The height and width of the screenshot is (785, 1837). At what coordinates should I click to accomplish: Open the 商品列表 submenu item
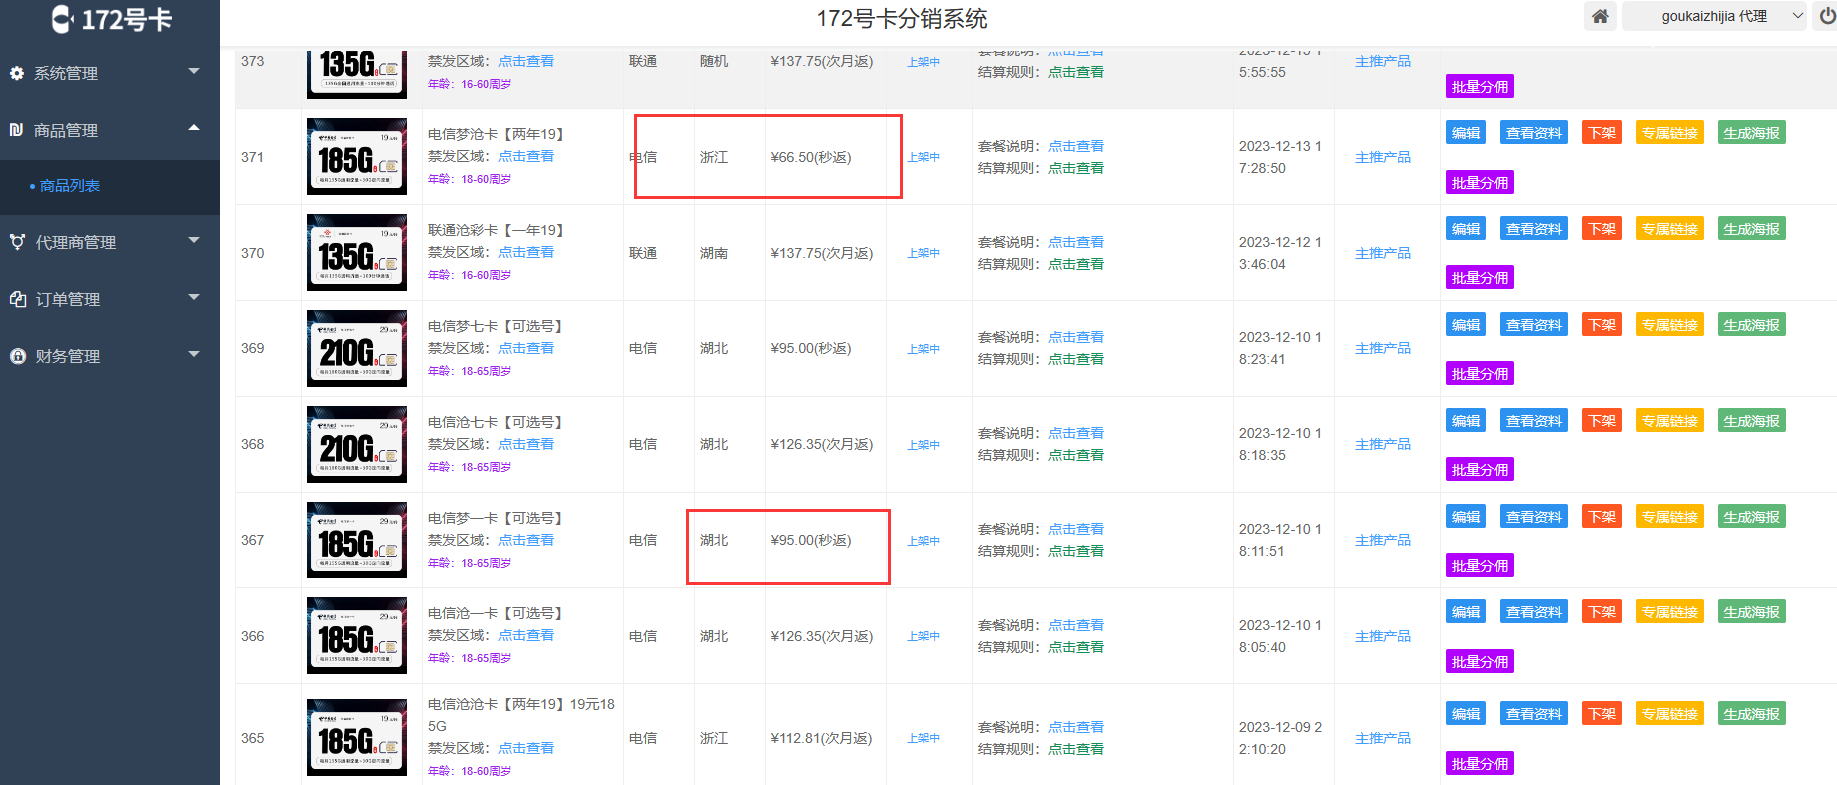point(70,186)
